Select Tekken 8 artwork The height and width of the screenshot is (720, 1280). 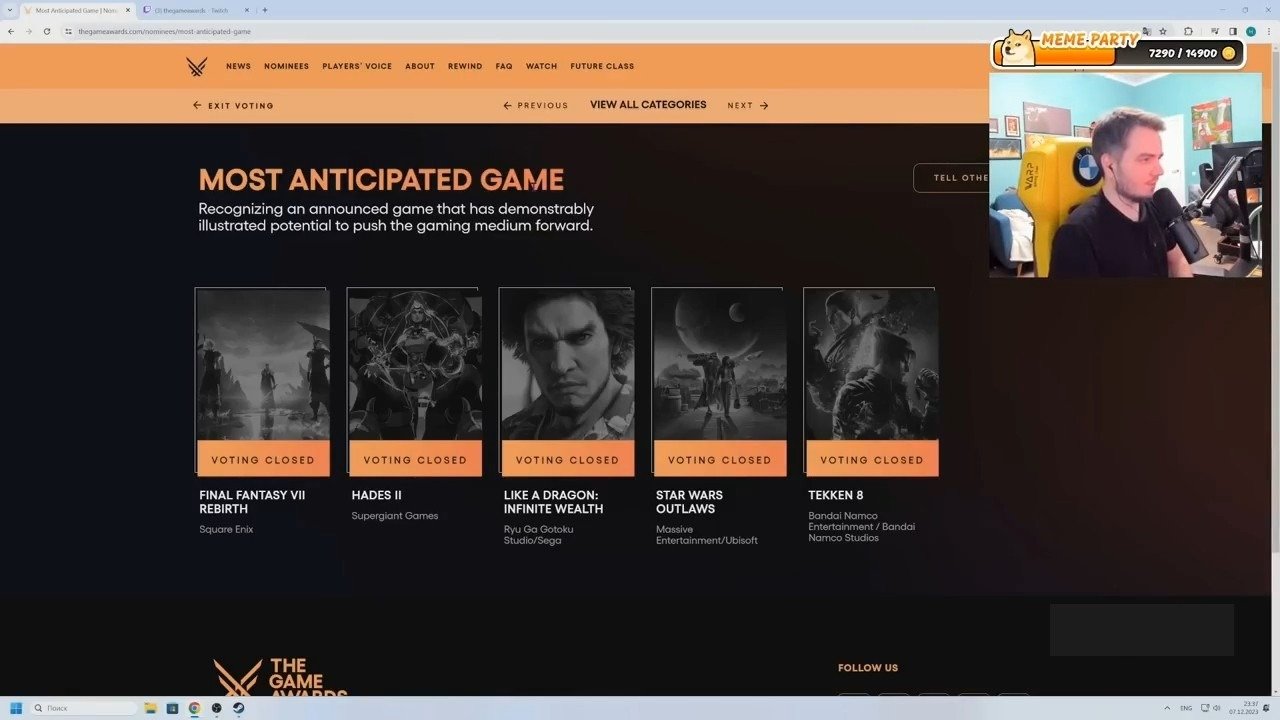(871, 365)
